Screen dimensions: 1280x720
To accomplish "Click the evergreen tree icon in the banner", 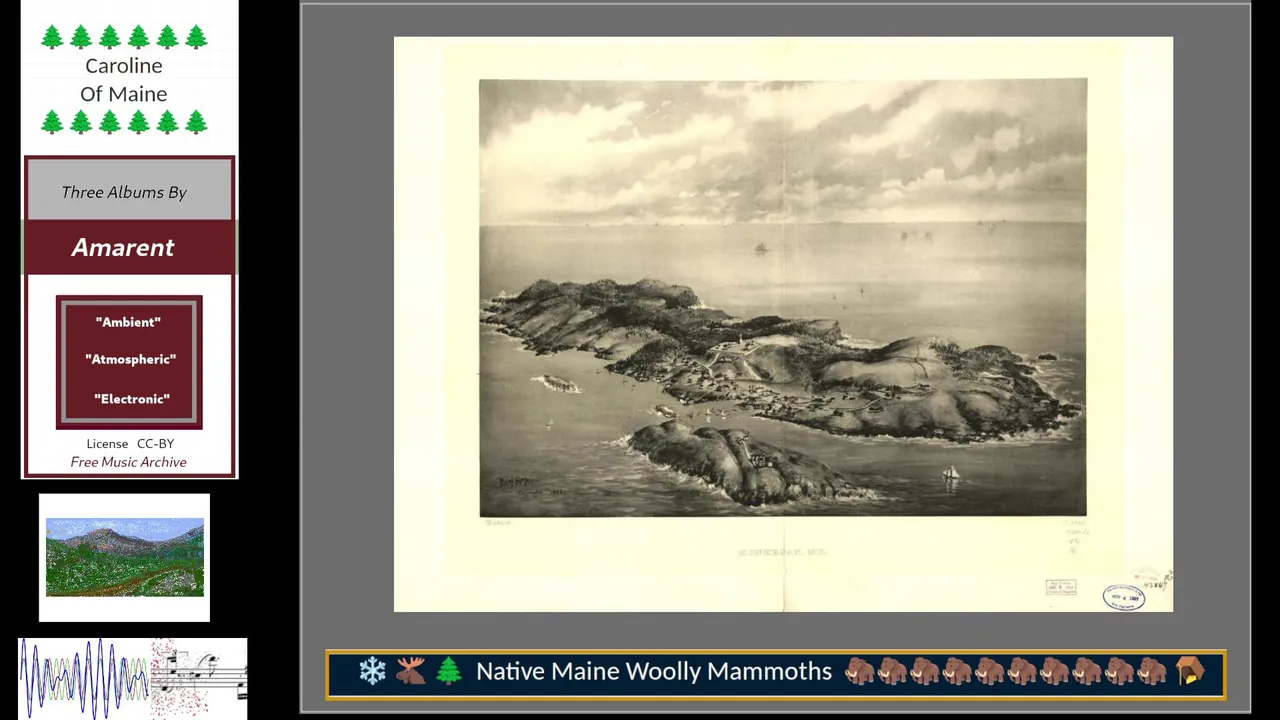I will pyautogui.click(x=449, y=671).
